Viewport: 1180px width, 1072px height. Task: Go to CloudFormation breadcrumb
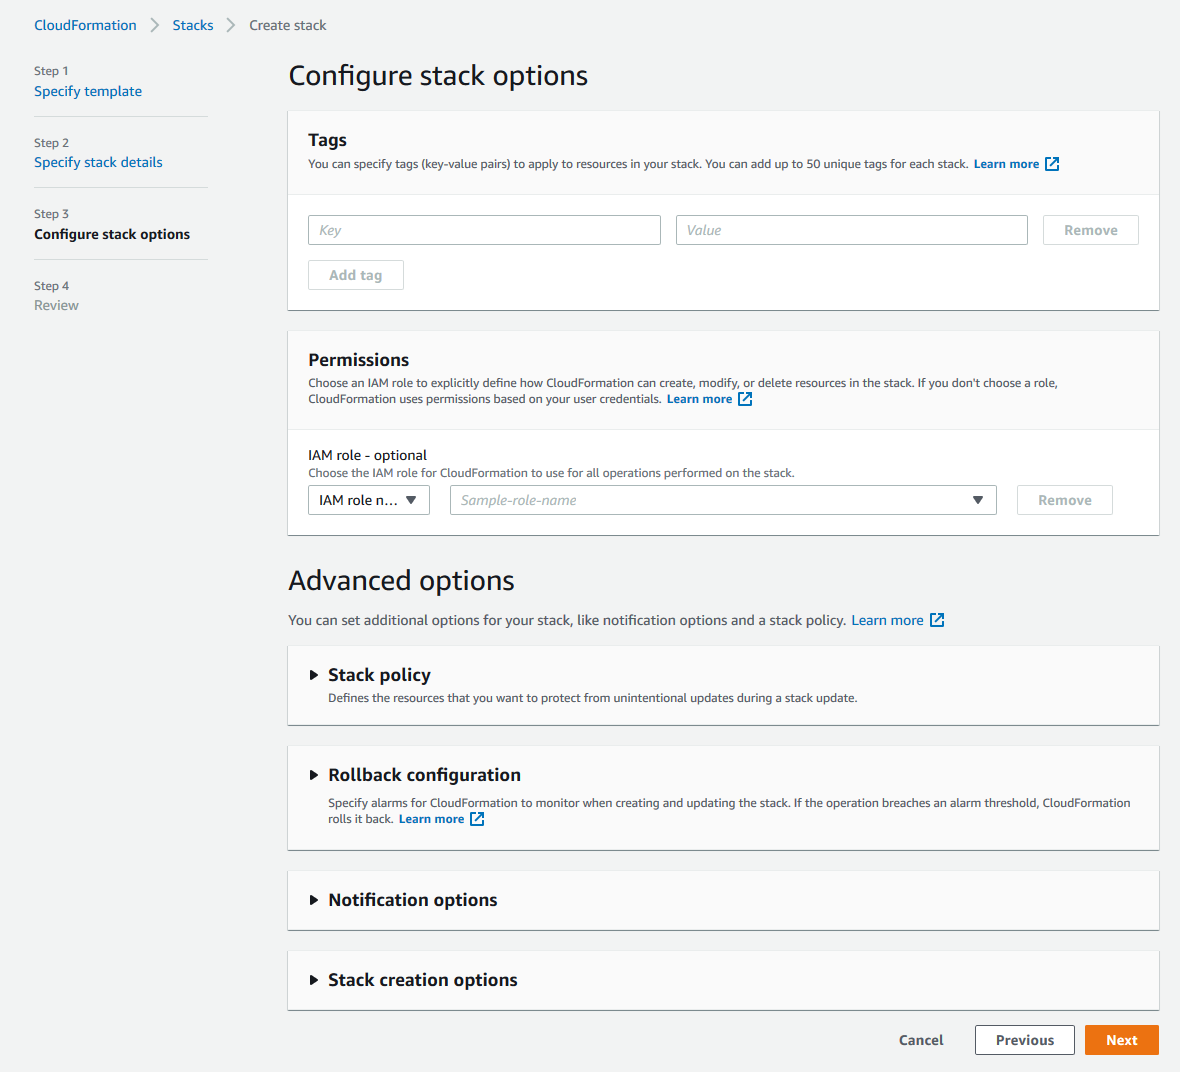point(85,25)
